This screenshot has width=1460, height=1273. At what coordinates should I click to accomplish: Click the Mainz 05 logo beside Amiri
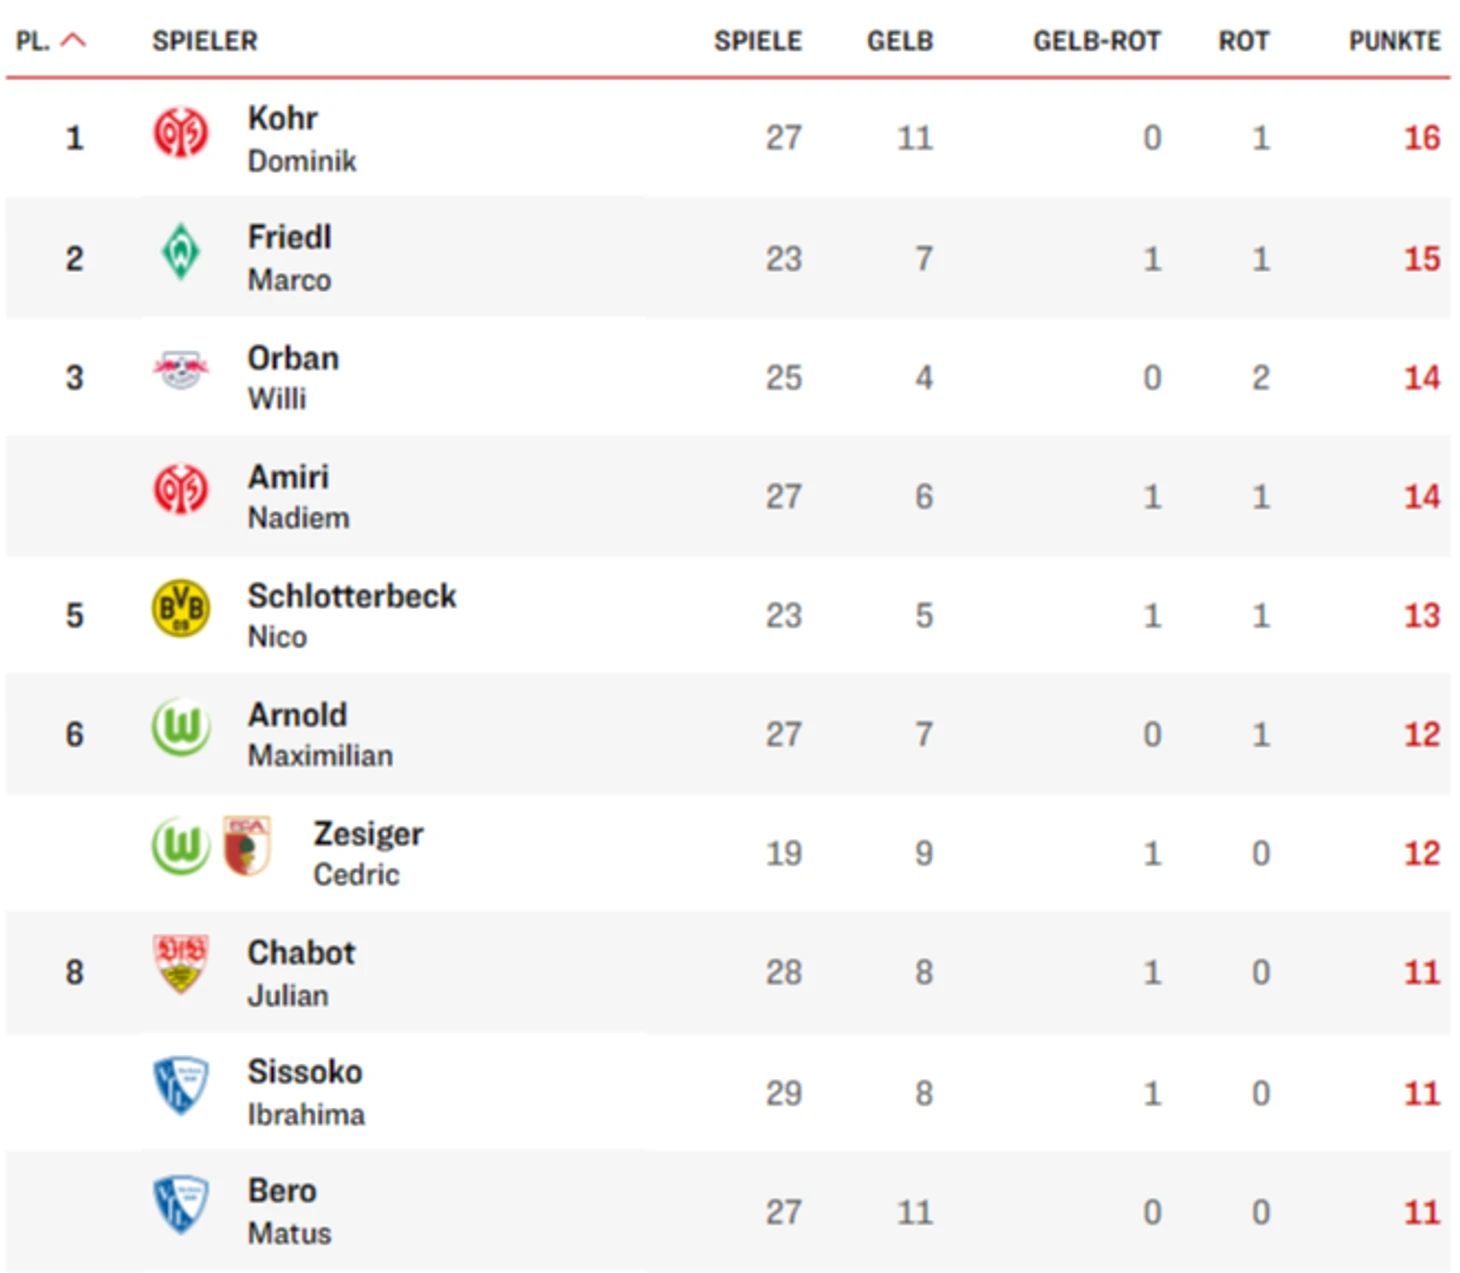pos(180,489)
